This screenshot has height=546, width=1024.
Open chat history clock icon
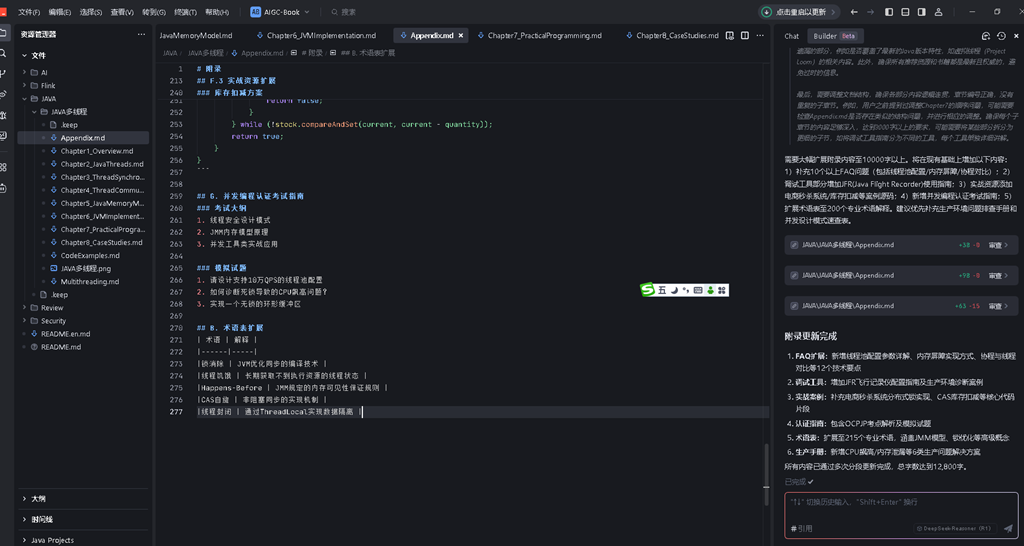point(1001,36)
